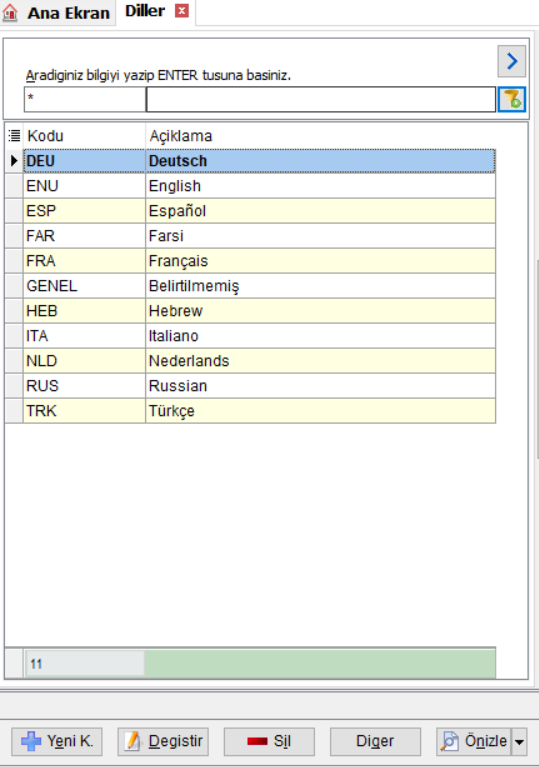Image resolution: width=539 pixels, height=767 pixels.
Task: Close the Diller tab with red X
Action: click(x=182, y=11)
